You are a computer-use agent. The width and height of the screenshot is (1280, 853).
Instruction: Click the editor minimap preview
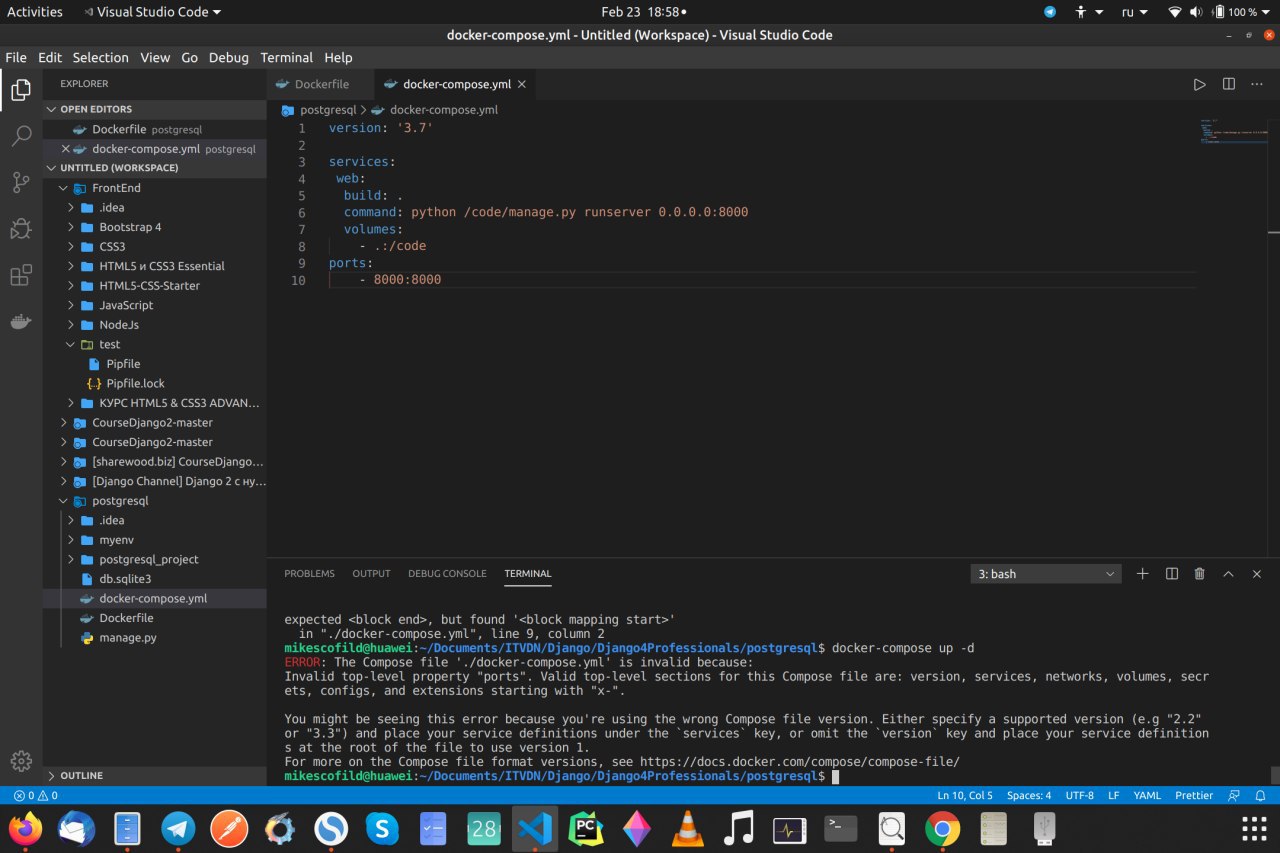[x=1234, y=132]
